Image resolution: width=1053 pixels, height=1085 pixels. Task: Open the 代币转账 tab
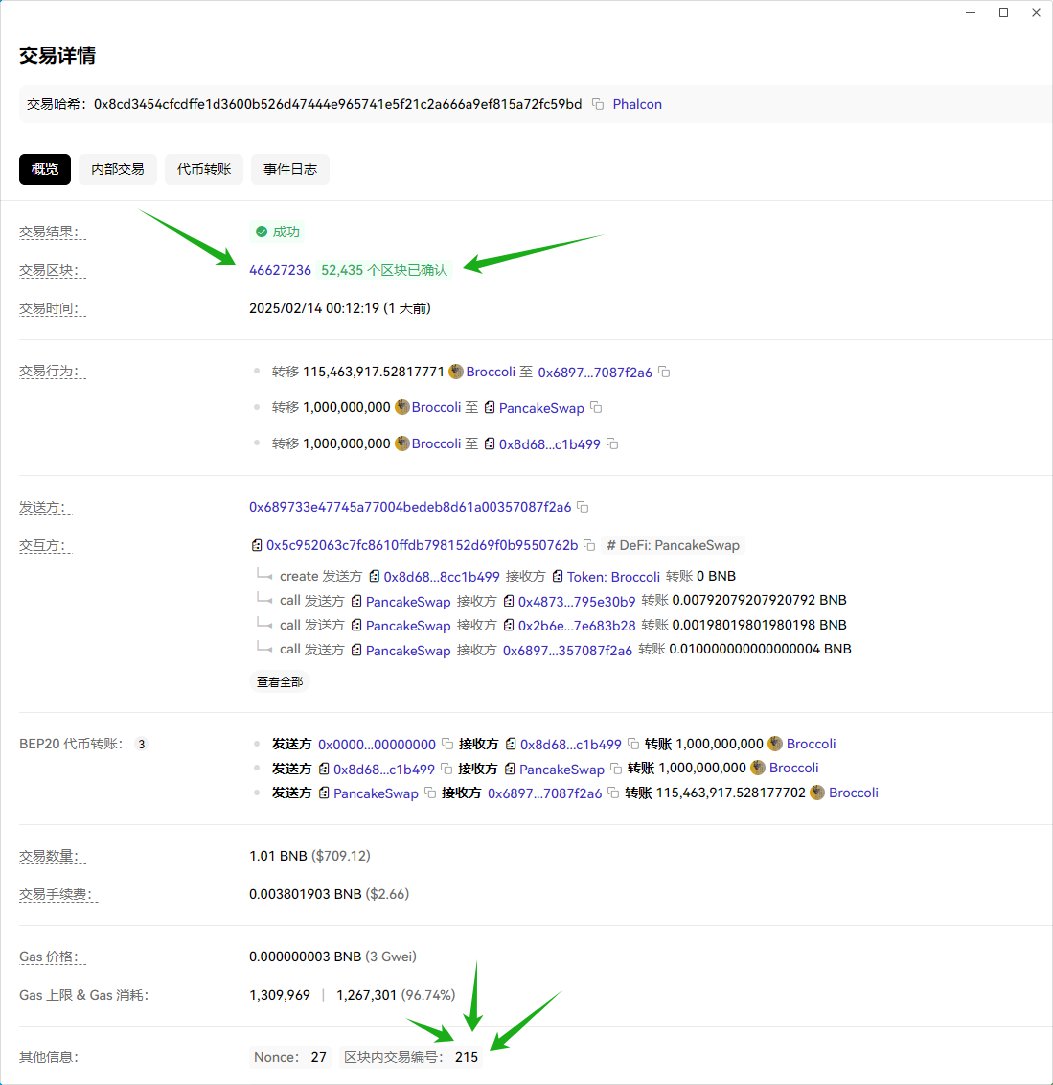203,169
